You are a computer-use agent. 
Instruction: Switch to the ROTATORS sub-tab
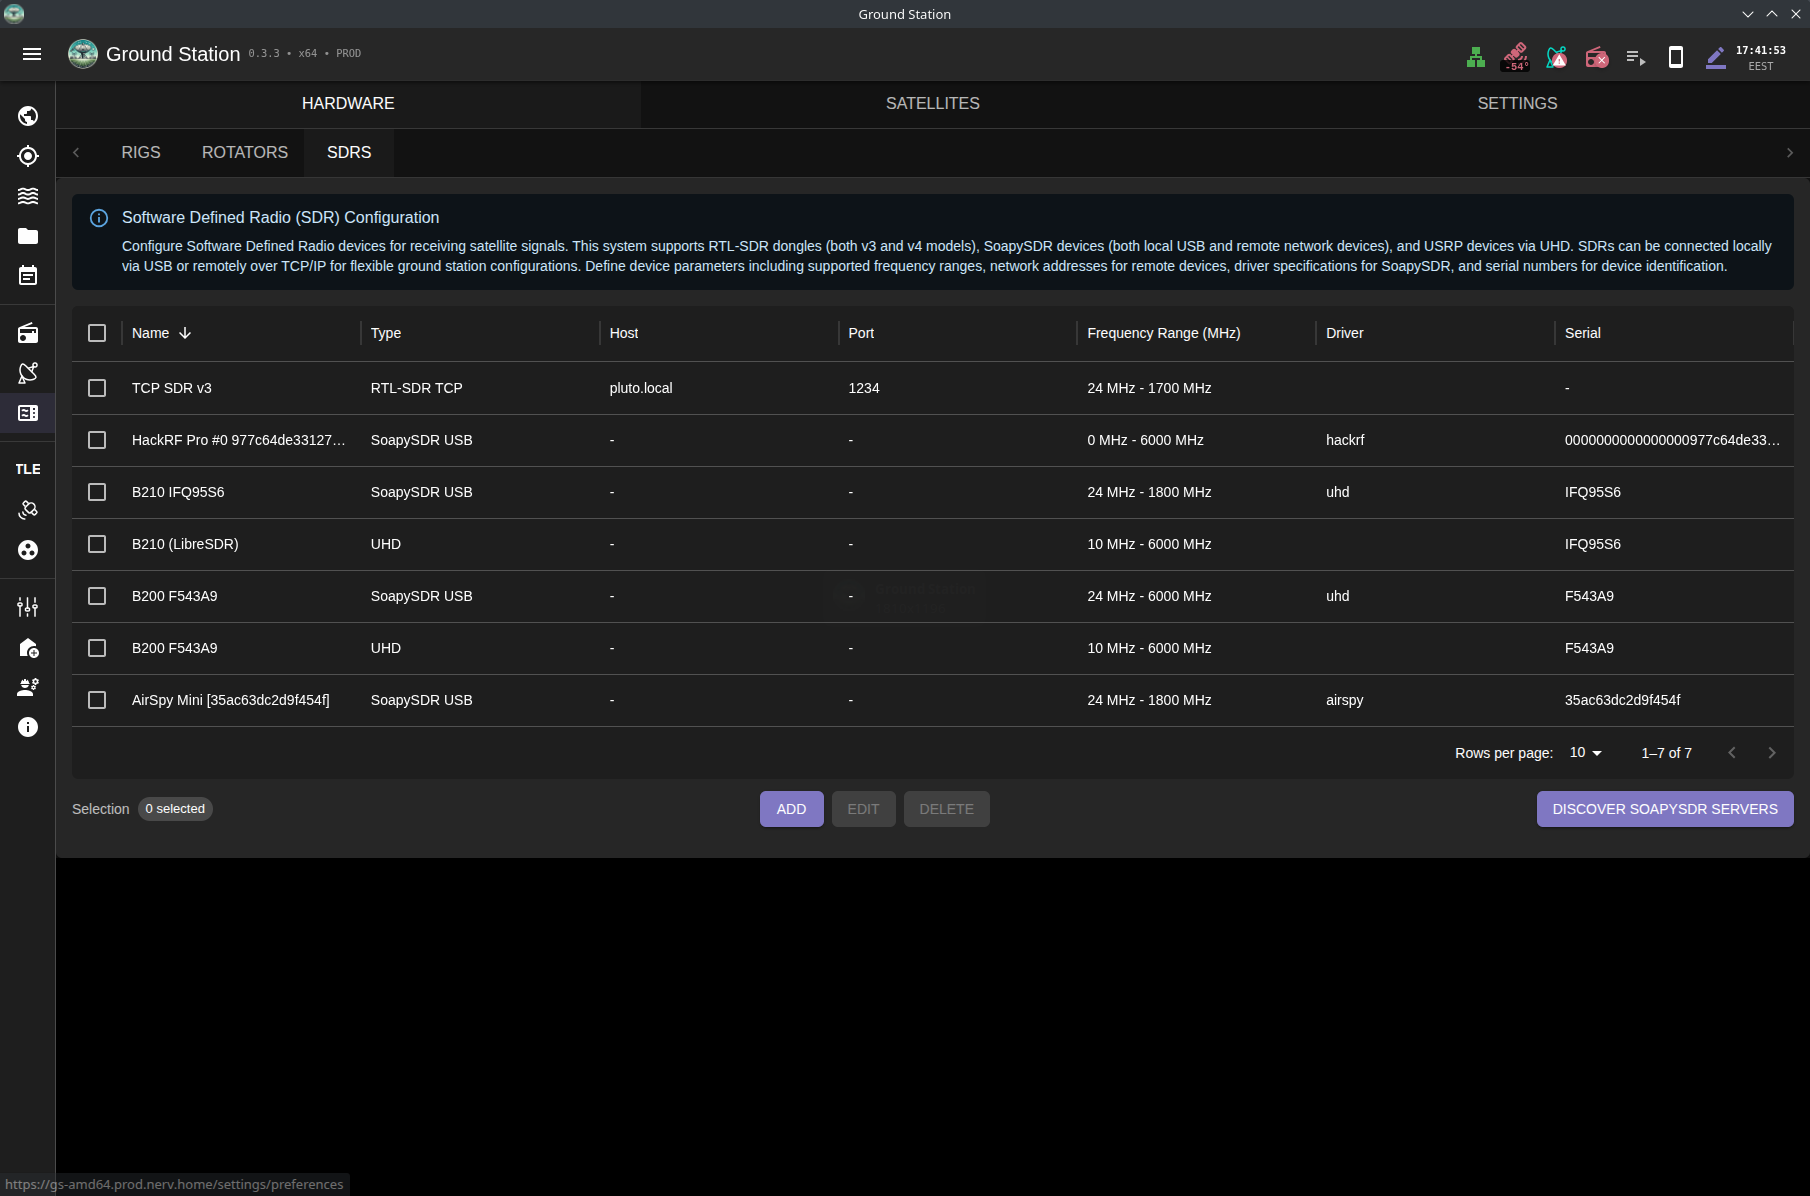[245, 152]
